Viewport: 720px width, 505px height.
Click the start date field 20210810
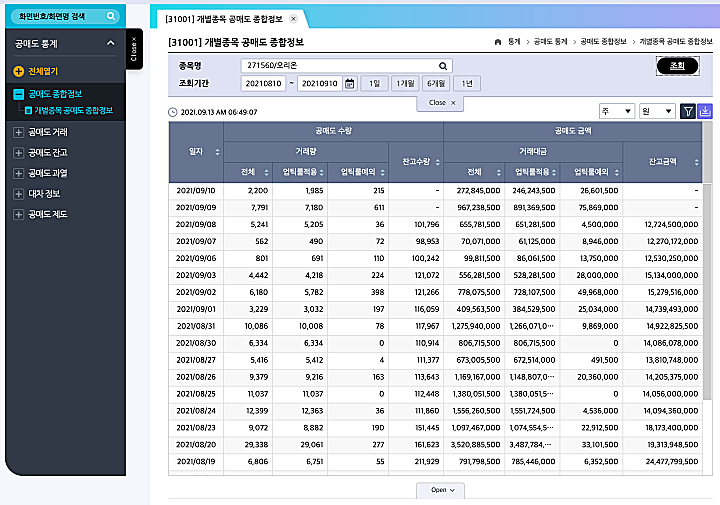click(x=263, y=84)
